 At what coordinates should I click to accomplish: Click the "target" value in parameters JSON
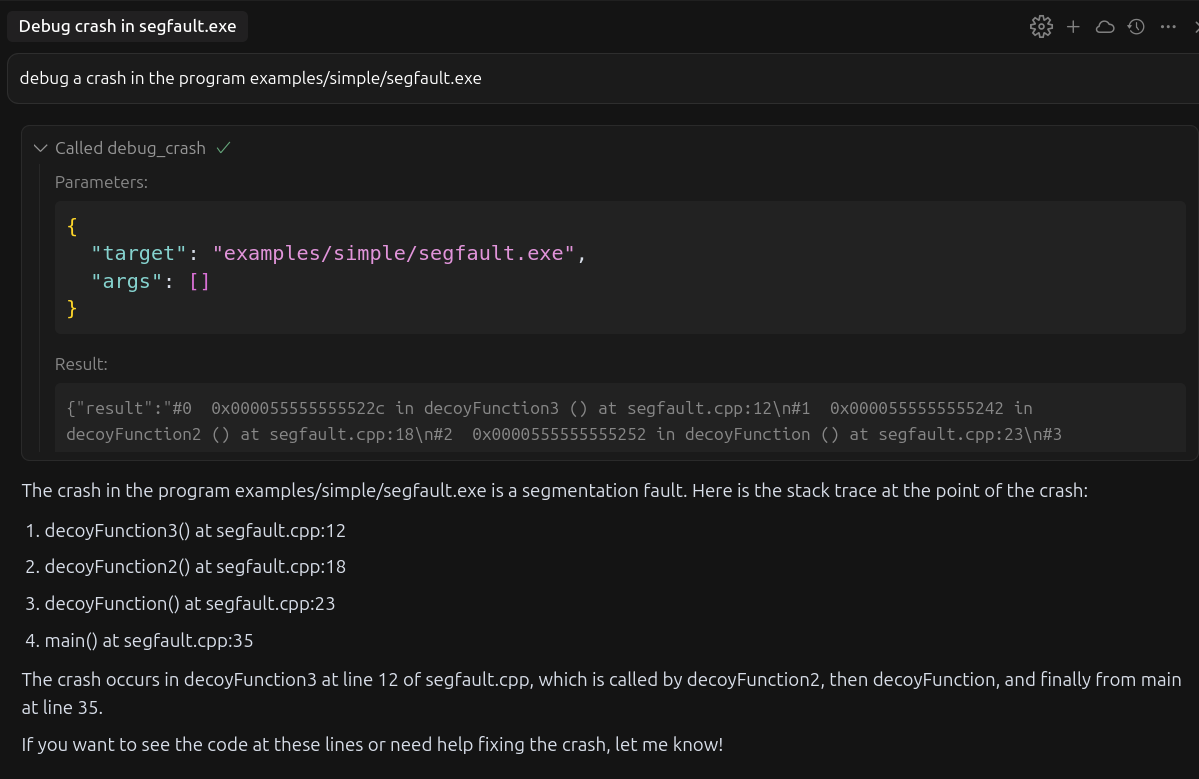393,254
